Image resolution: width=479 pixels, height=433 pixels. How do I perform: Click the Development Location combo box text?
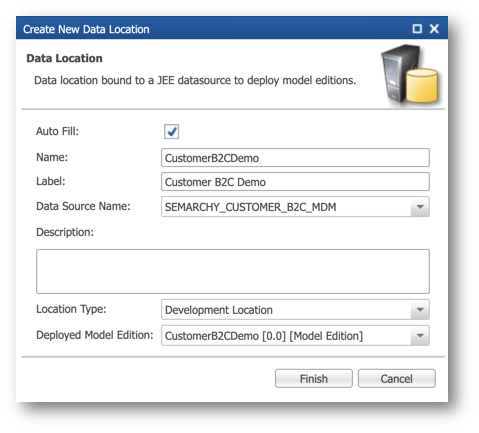tap(219, 310)
